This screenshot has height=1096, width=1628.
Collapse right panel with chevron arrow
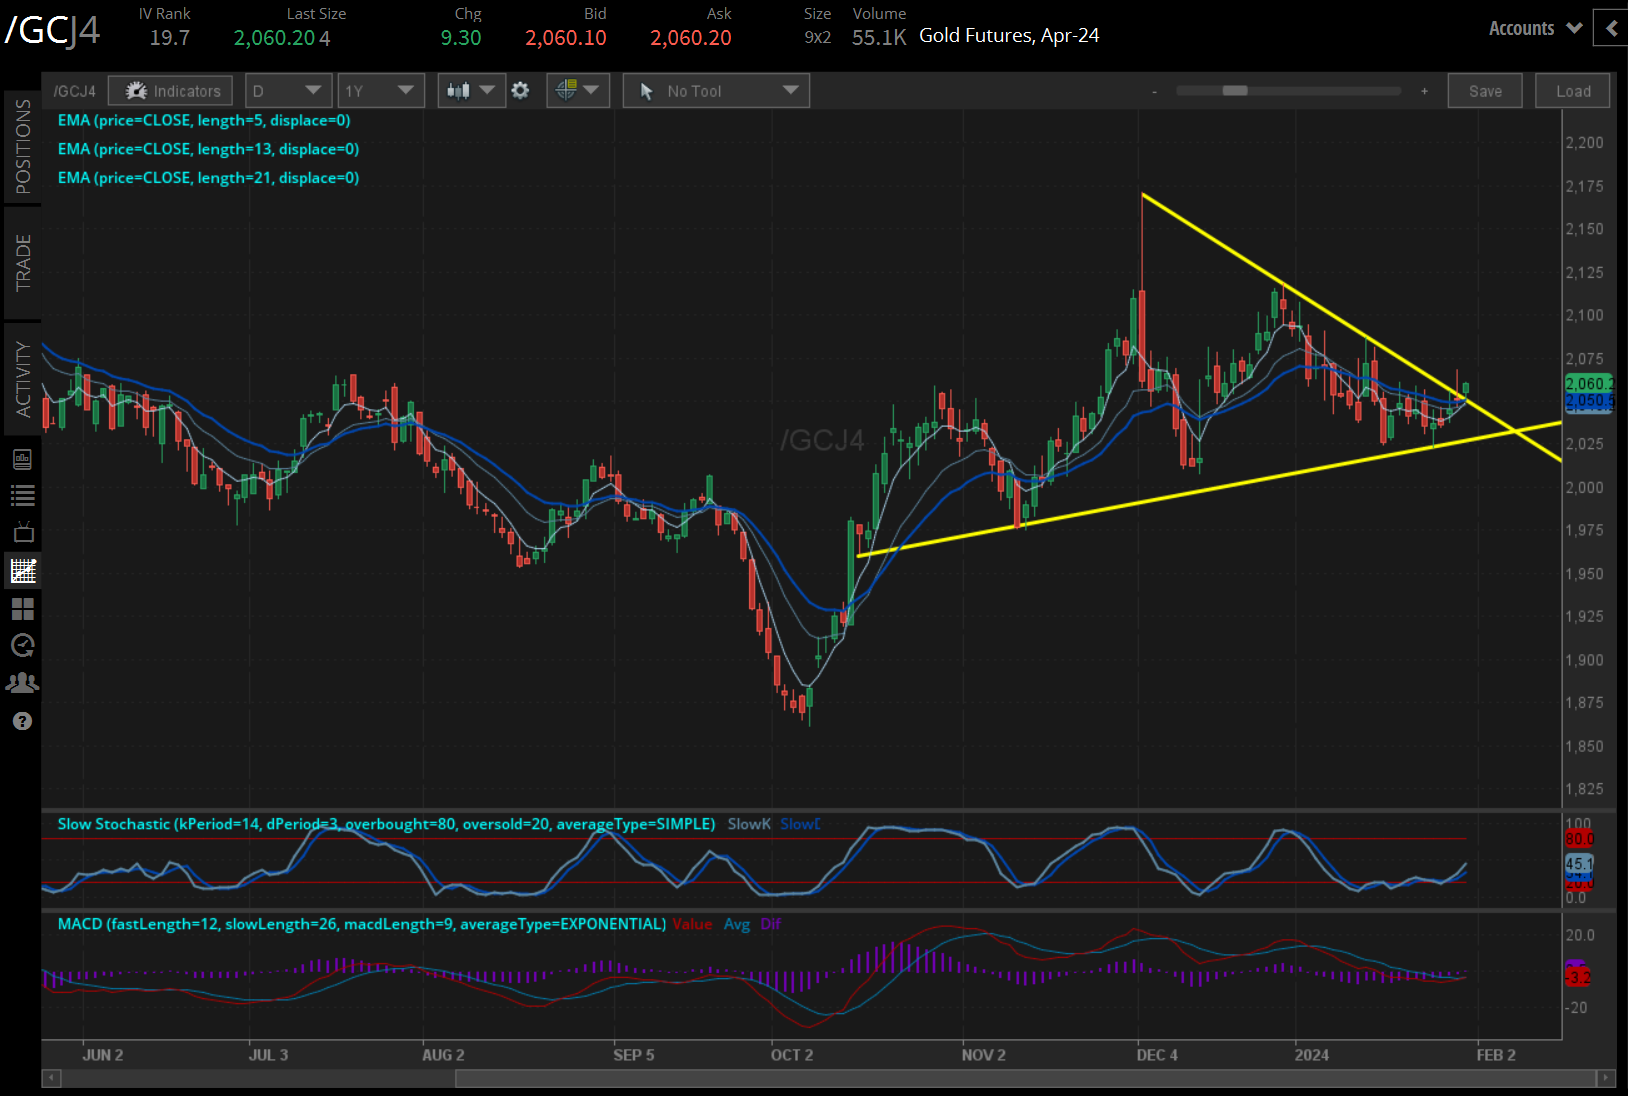pyautogui.click(x=1611, y=28)
